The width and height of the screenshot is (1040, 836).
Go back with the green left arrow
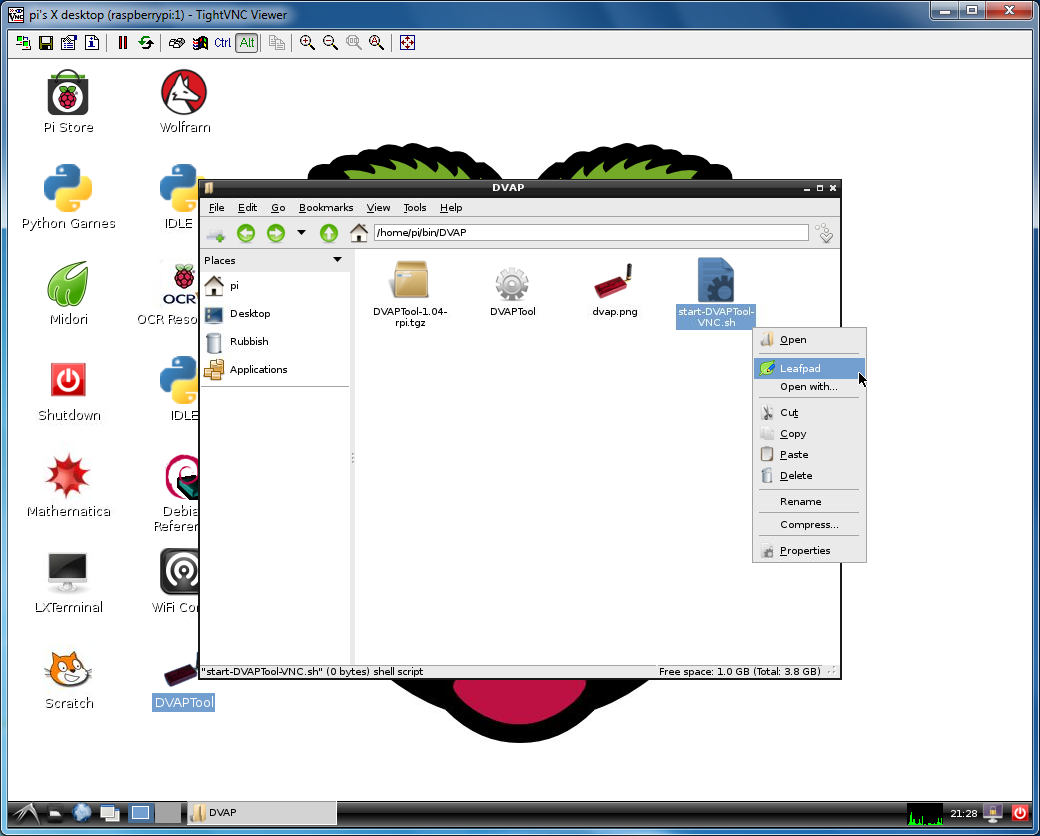(x=246, y=233)
